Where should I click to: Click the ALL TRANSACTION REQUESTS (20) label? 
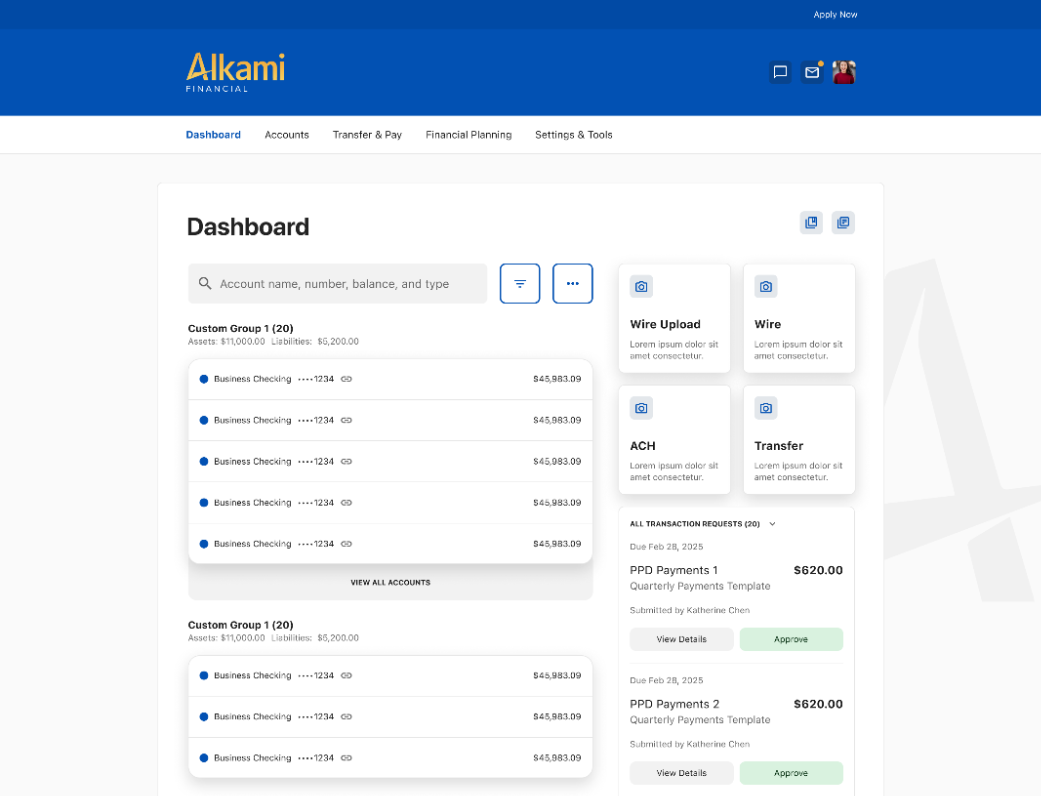tap(694, 524)
